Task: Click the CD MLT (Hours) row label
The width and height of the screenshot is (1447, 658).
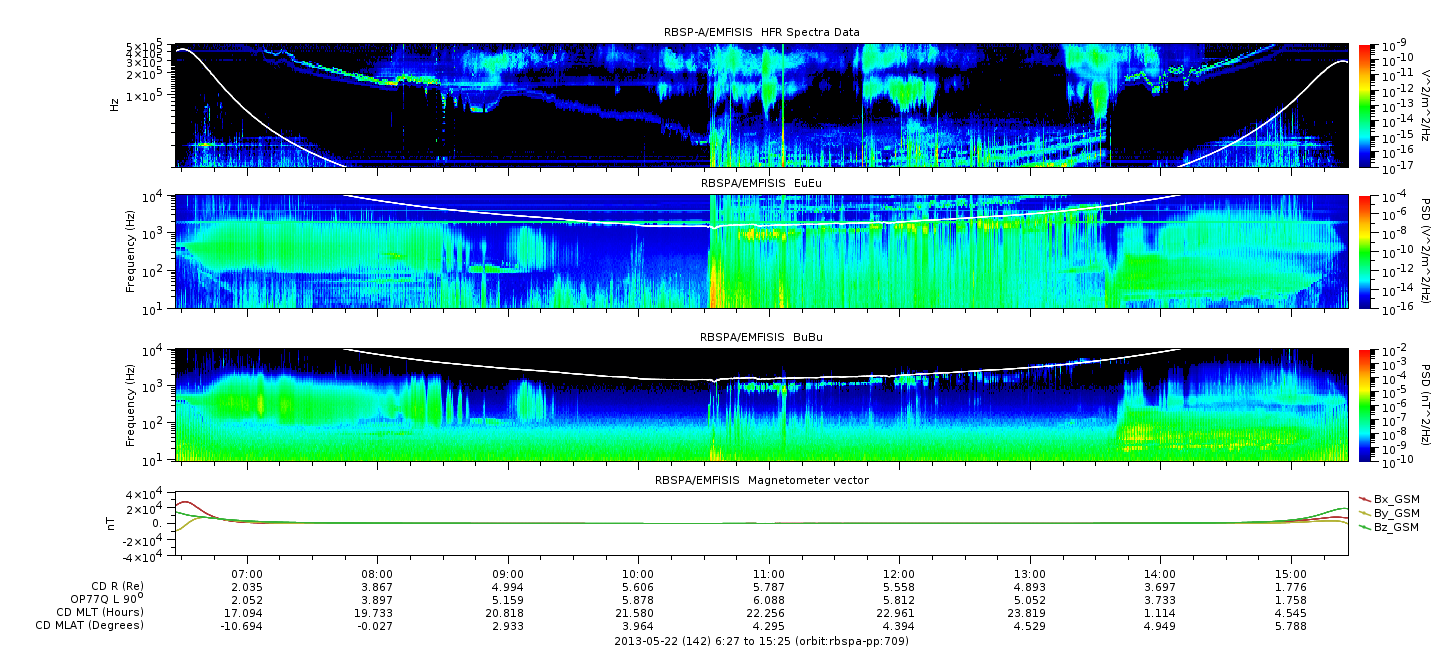Action: pyautogui.click(x=99, y=612)
